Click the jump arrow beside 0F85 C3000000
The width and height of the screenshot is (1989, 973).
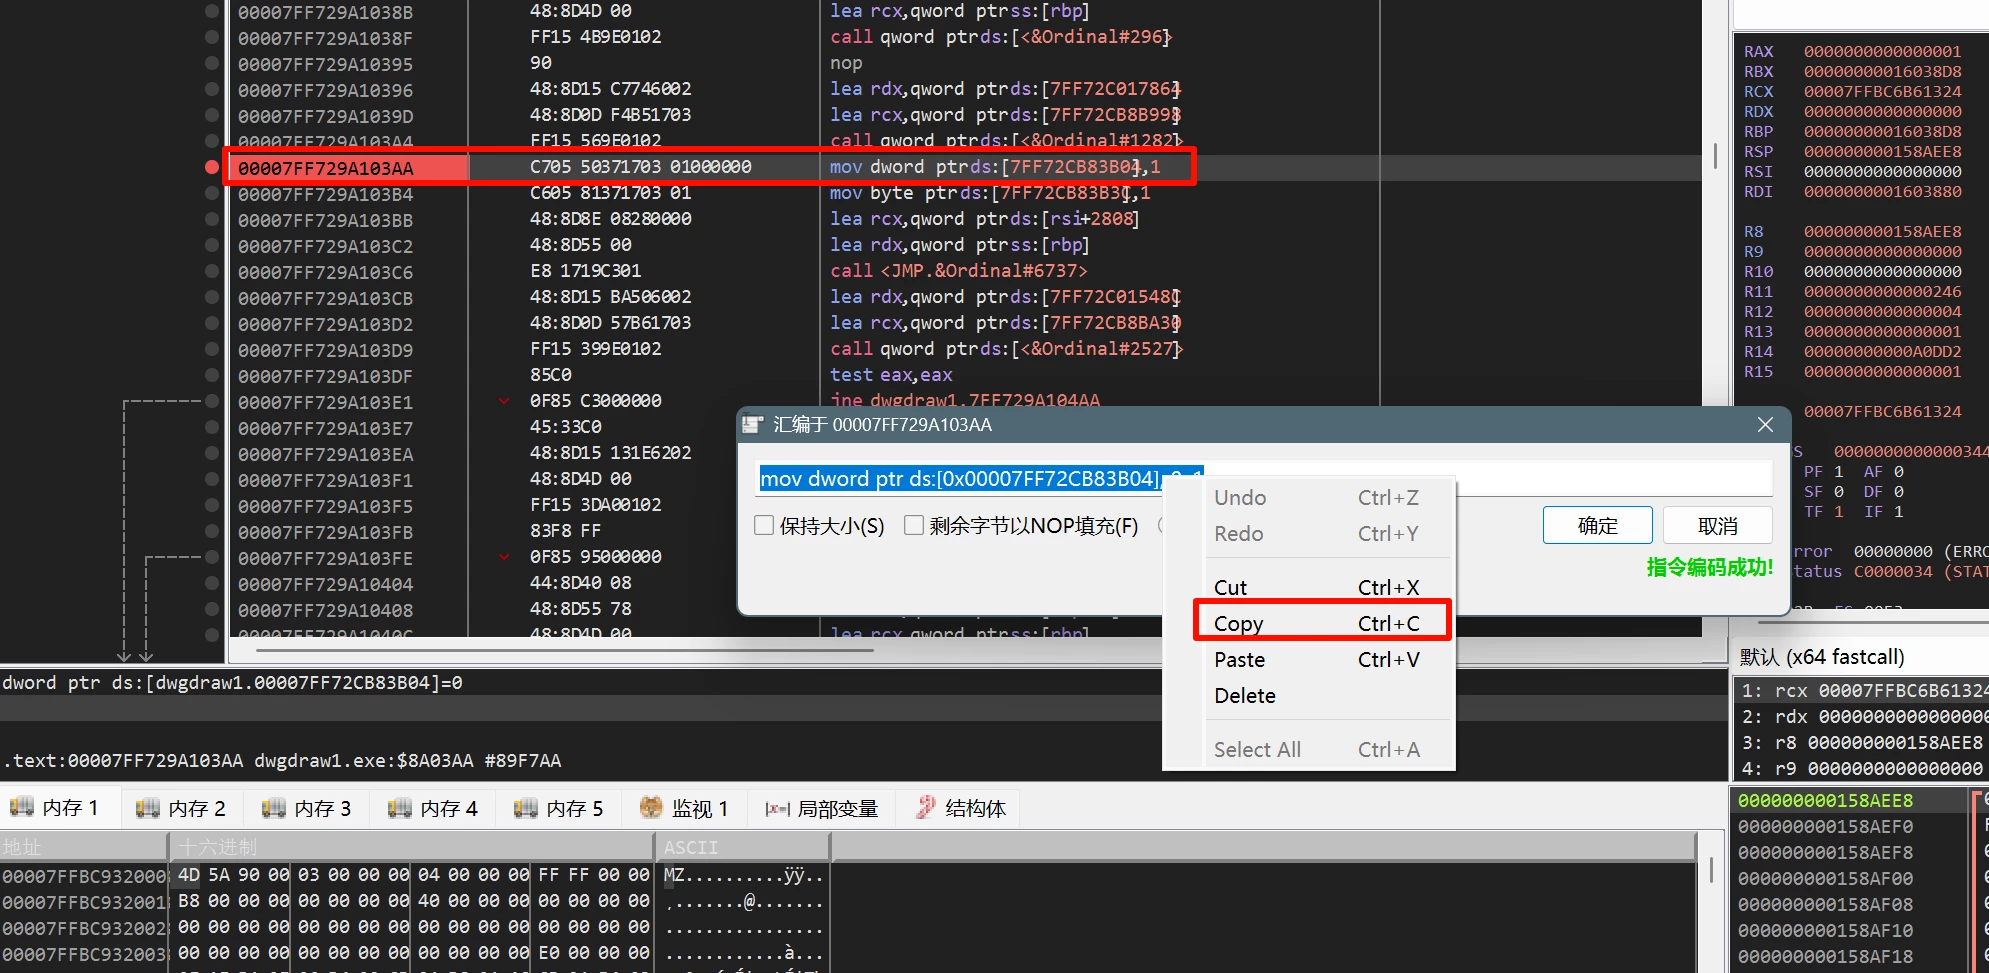click(504, 401)
